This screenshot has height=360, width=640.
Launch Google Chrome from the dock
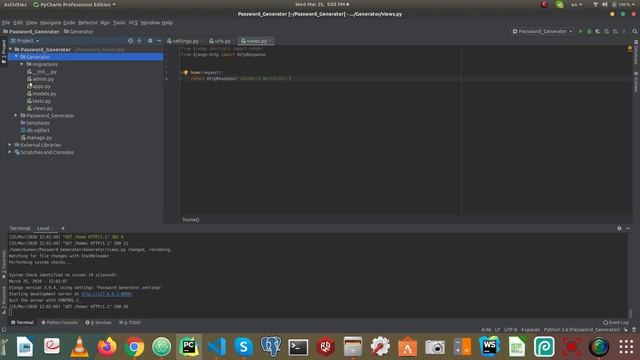(x=134, y=347)
